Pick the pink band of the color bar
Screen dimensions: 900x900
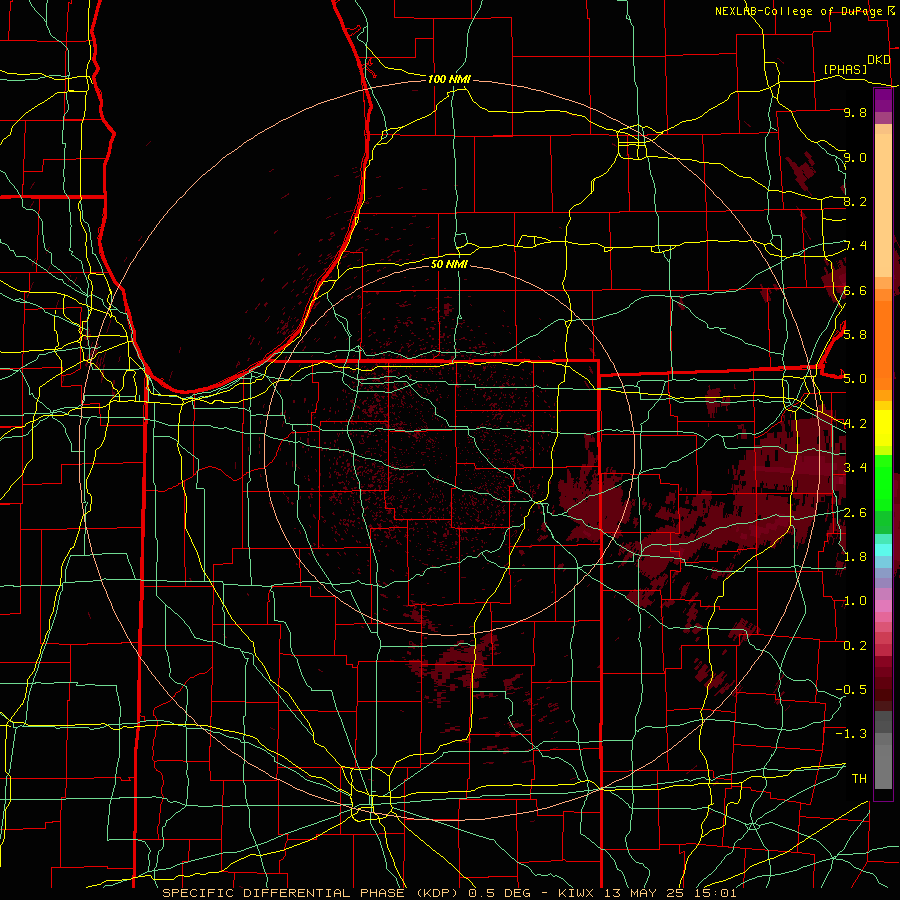click(x=883, y=606)
